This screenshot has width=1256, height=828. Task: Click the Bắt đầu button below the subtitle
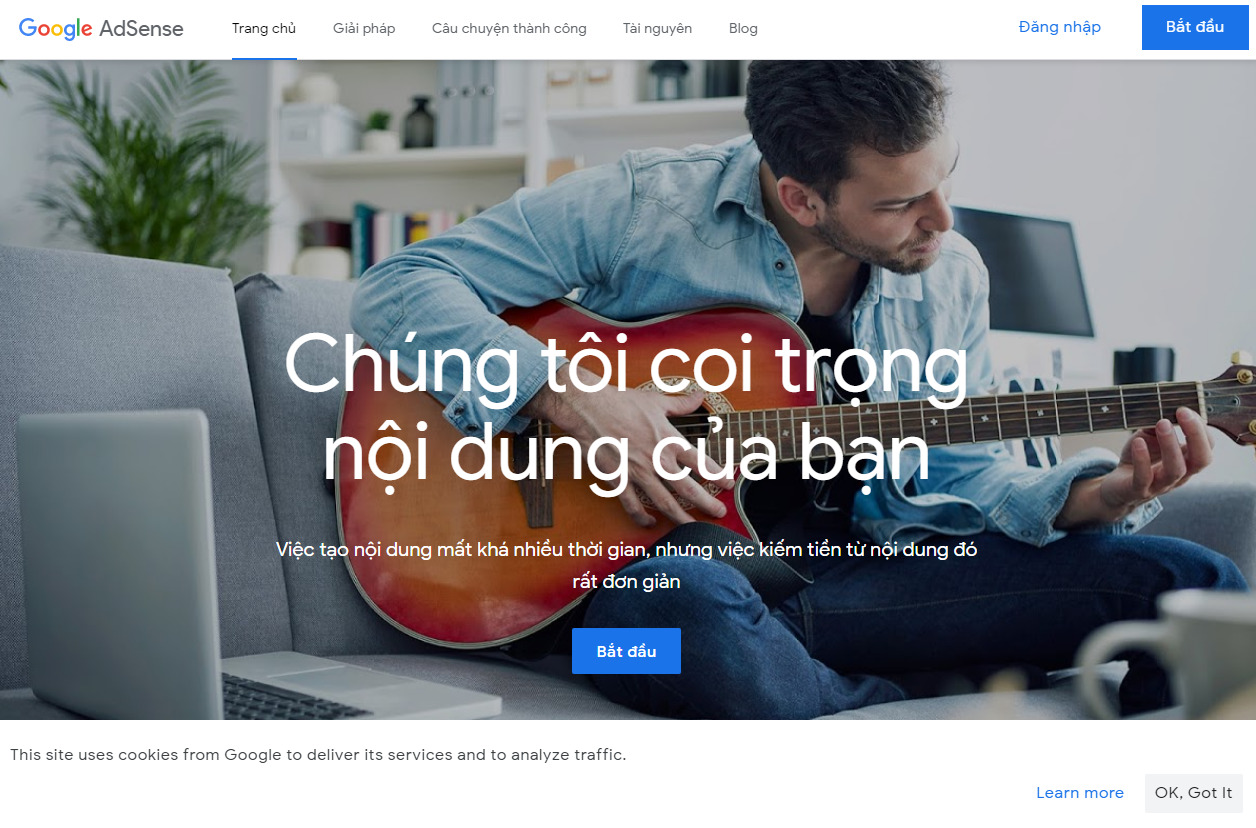click(626, 651)
